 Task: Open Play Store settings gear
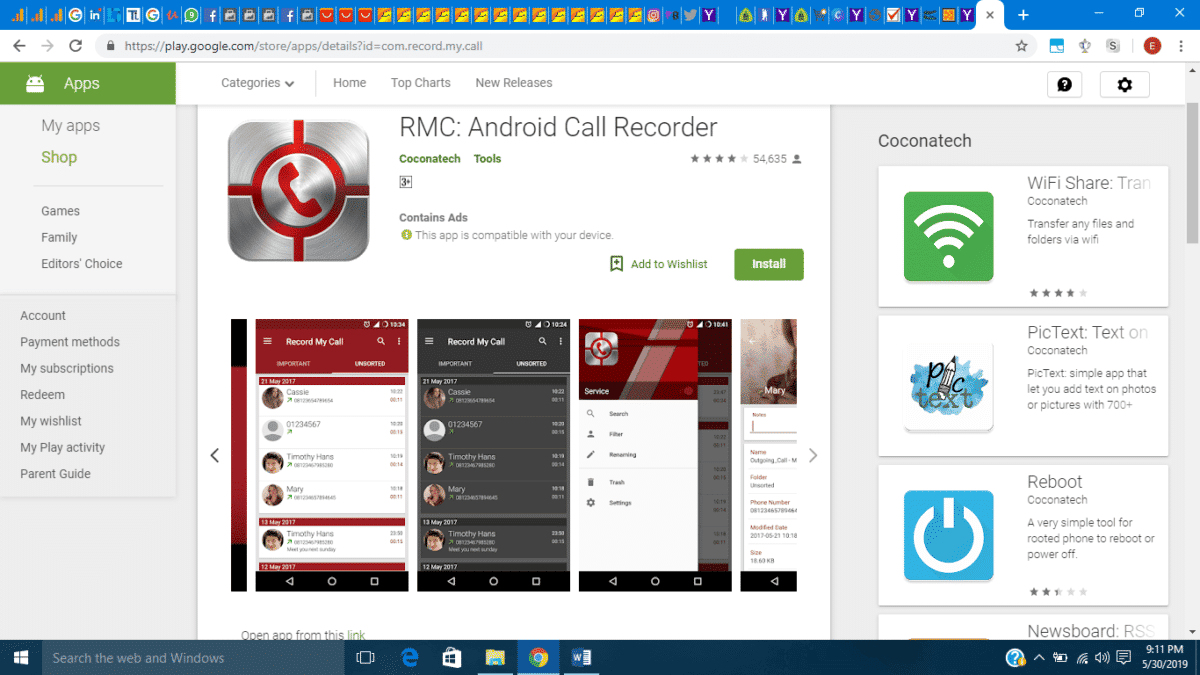pyautogui.click(x=1124, y=85)
